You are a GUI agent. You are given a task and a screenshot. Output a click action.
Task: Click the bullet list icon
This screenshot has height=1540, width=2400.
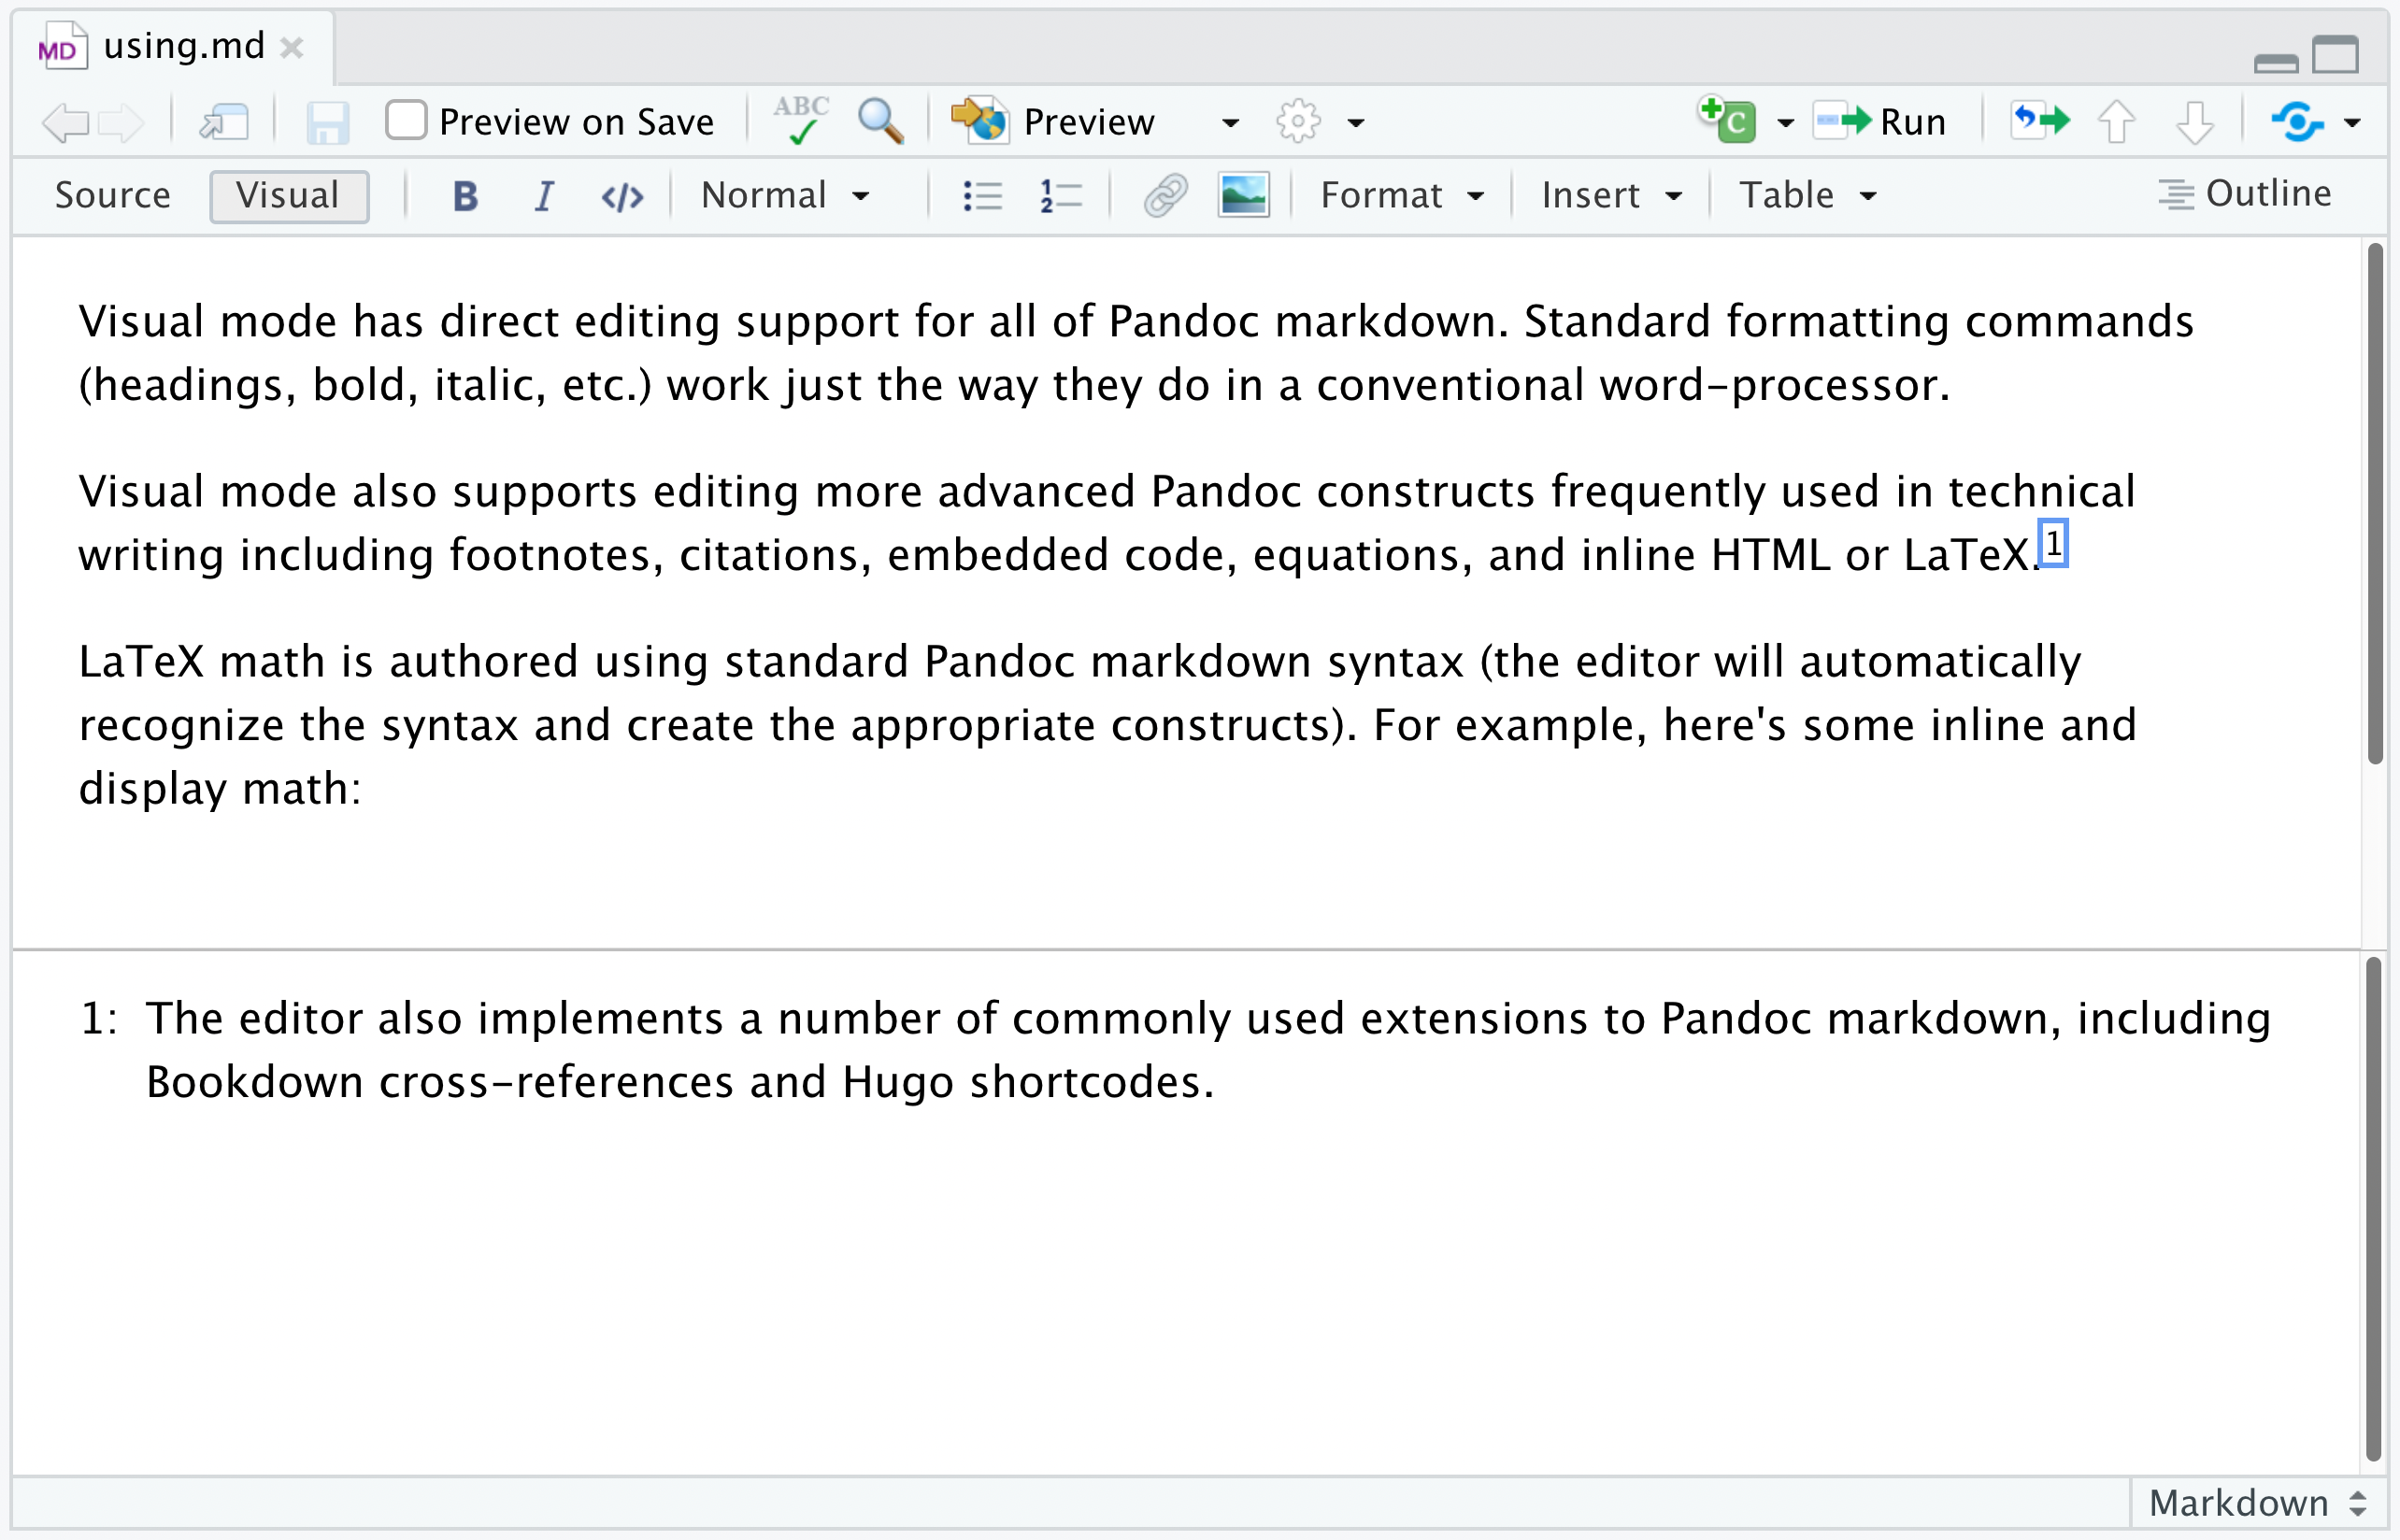[978, 194]
